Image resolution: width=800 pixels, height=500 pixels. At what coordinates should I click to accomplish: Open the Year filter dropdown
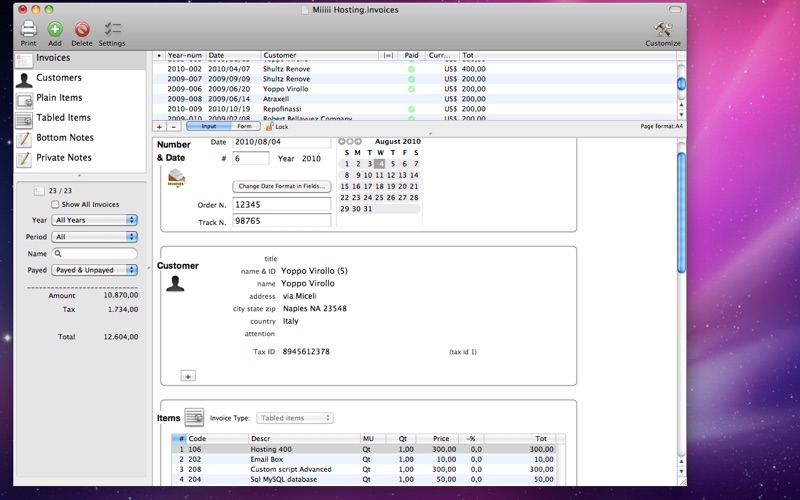(95, 220)
